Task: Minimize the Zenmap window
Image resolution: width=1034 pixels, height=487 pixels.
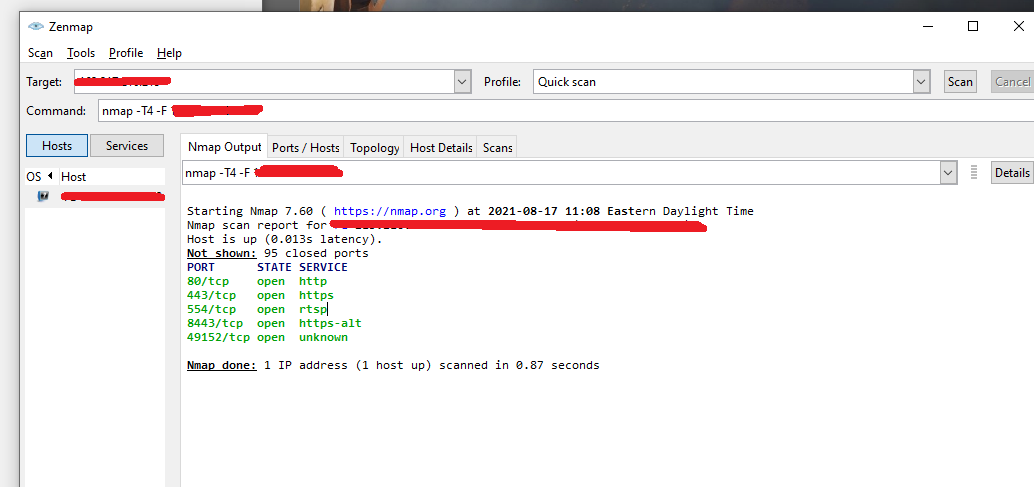Action: coord(926,27)
